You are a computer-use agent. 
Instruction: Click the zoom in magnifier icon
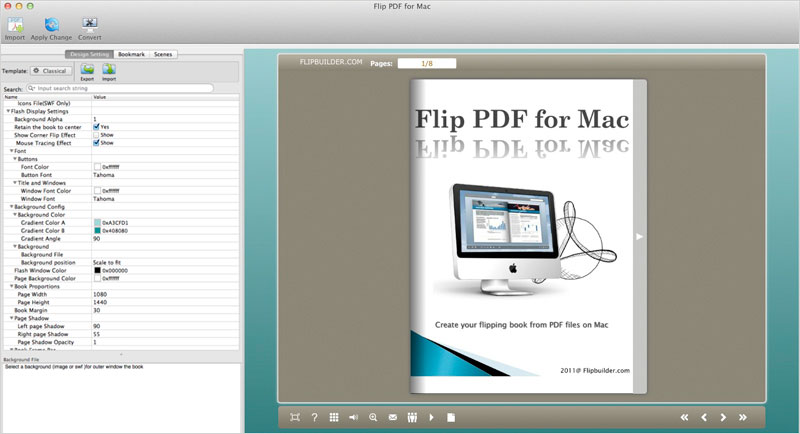(373, 417)
